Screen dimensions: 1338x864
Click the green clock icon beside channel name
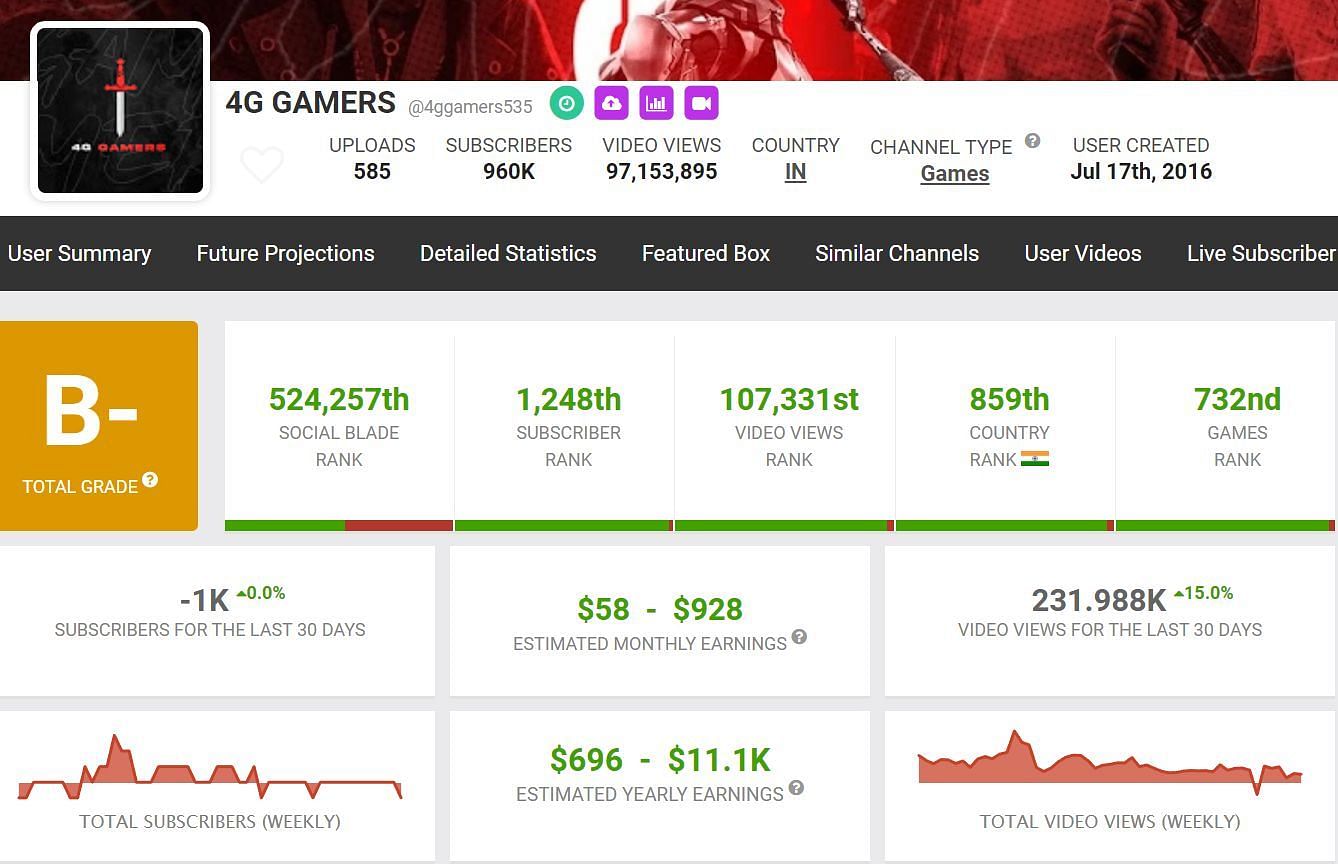coord(567,103)
